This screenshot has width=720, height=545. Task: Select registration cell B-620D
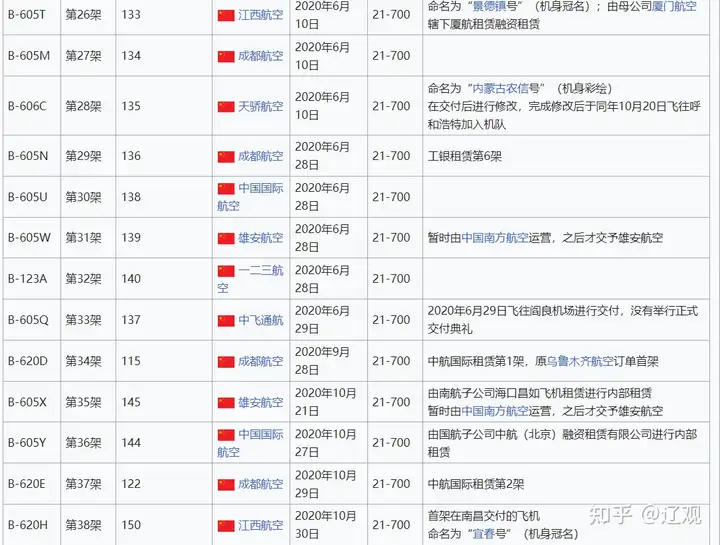(32, 361)
